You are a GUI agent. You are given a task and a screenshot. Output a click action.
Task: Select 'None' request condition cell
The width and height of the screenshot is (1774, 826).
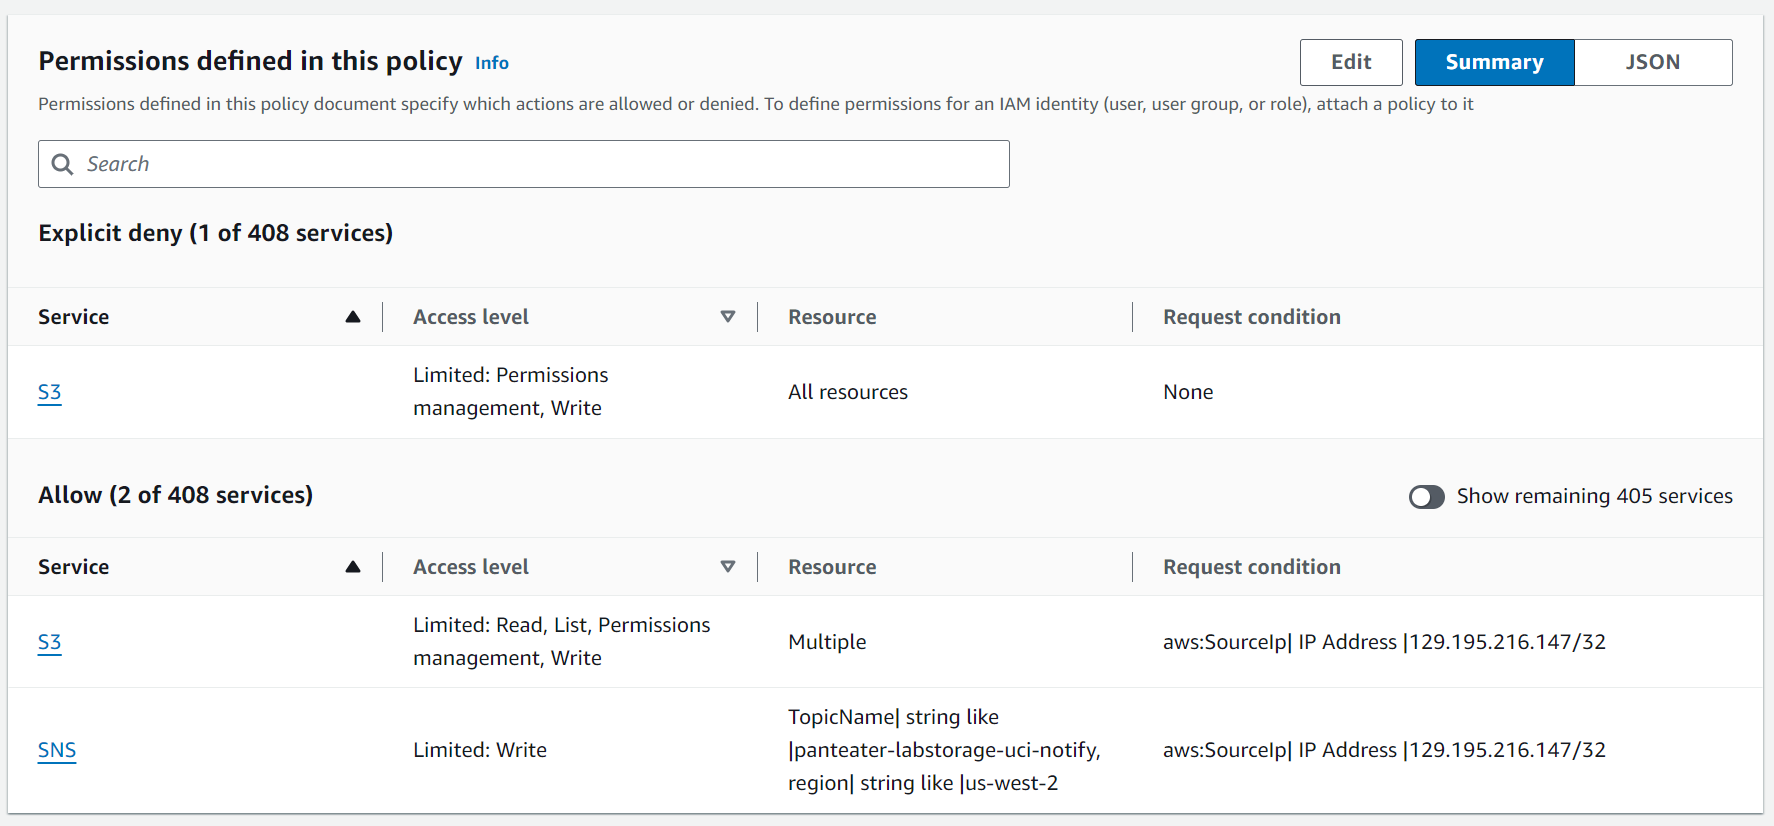(1188, 392)
